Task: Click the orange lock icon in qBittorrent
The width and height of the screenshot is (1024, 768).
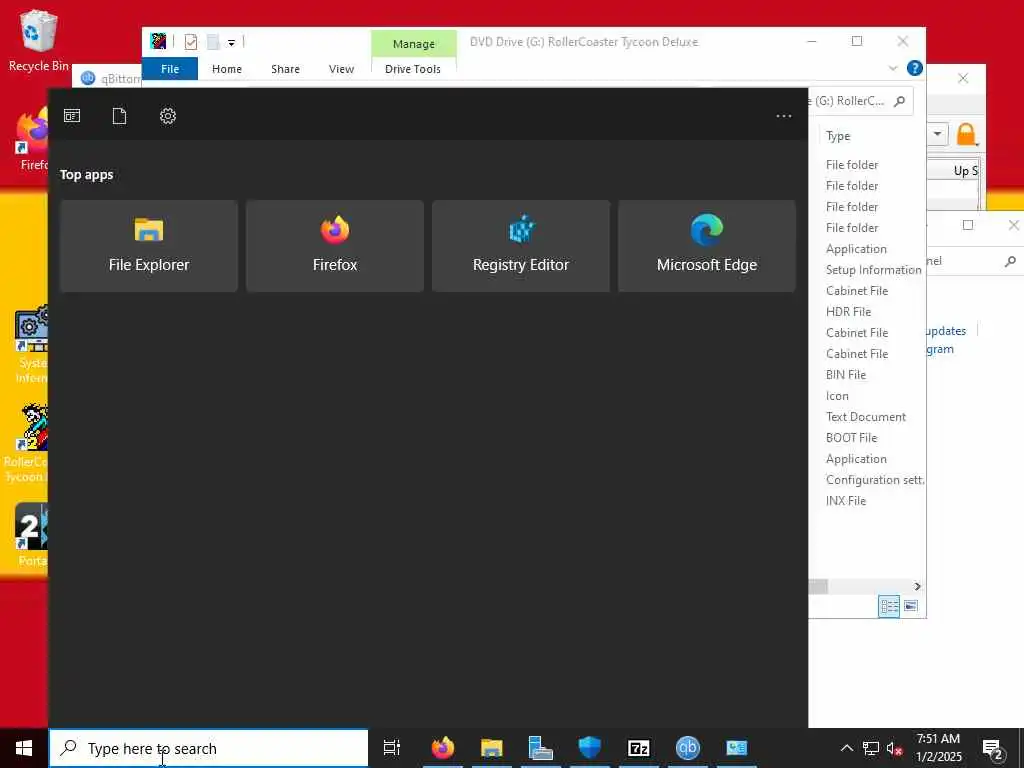Action: (x=966, y=135)
